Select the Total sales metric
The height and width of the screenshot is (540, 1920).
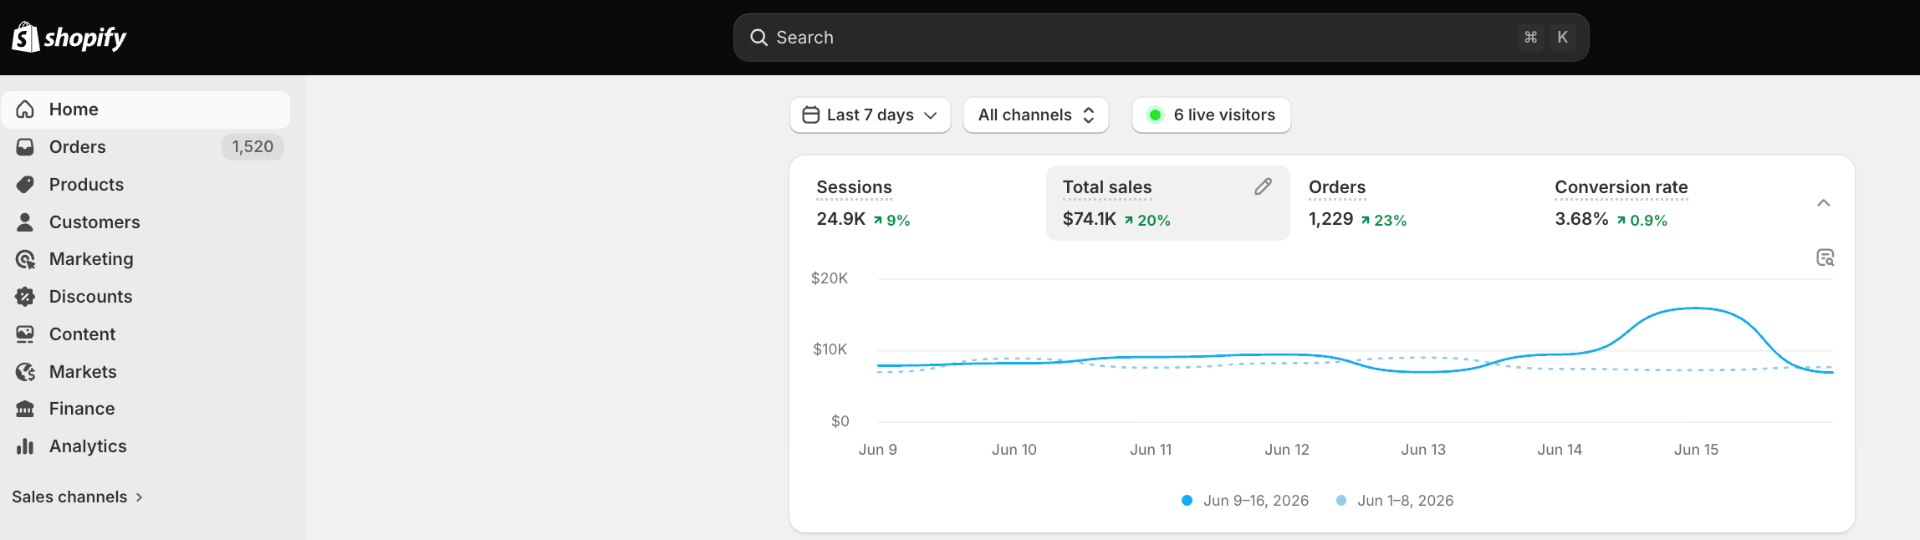point(1167,203)
